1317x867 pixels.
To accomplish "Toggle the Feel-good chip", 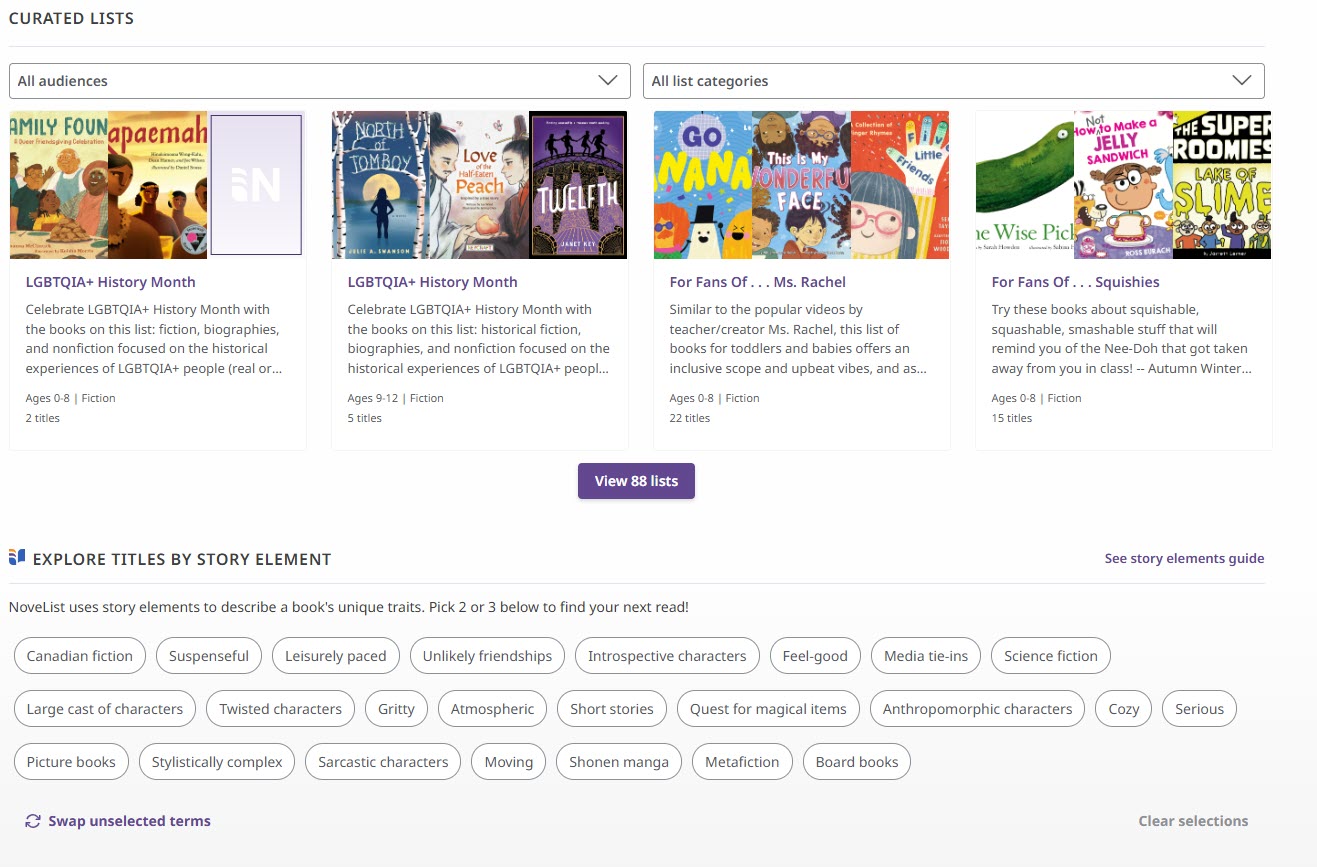I will click(x=815, y=656).
